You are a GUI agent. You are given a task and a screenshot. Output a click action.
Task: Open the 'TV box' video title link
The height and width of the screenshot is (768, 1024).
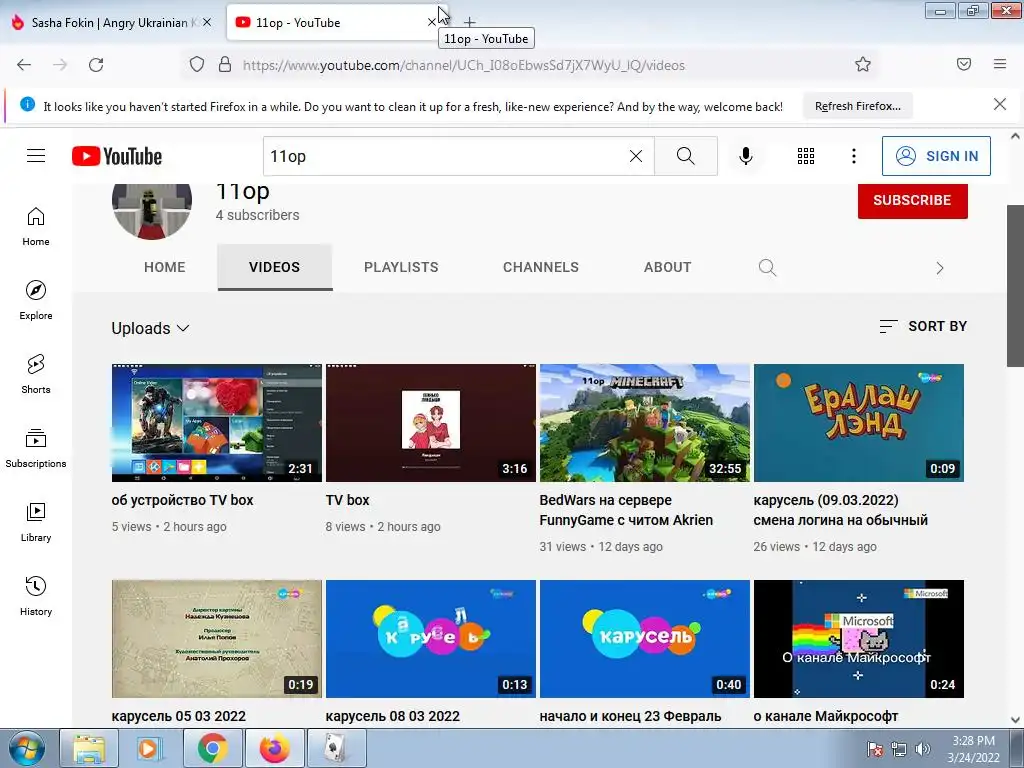pyautogui.click(x=347, y=500)
